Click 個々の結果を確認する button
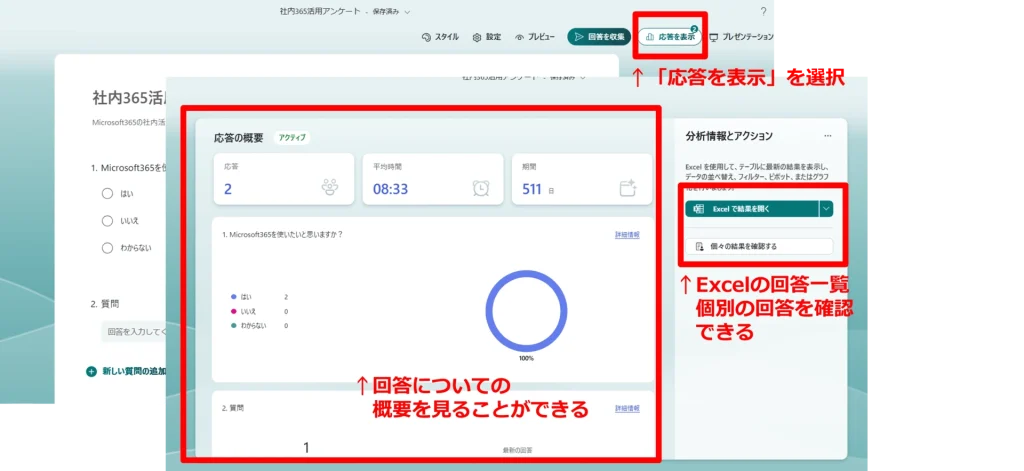Image resolution: width=1024 pixels, height=471 pixels. 759,246
